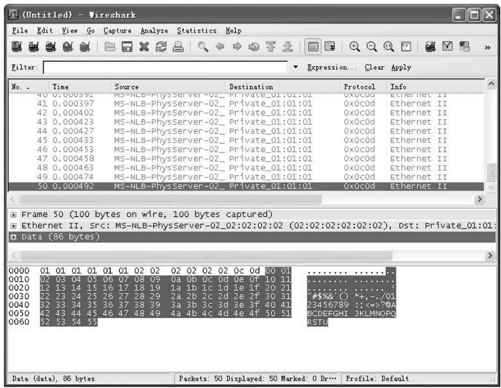Jump to last packet icon

point(288,47)
